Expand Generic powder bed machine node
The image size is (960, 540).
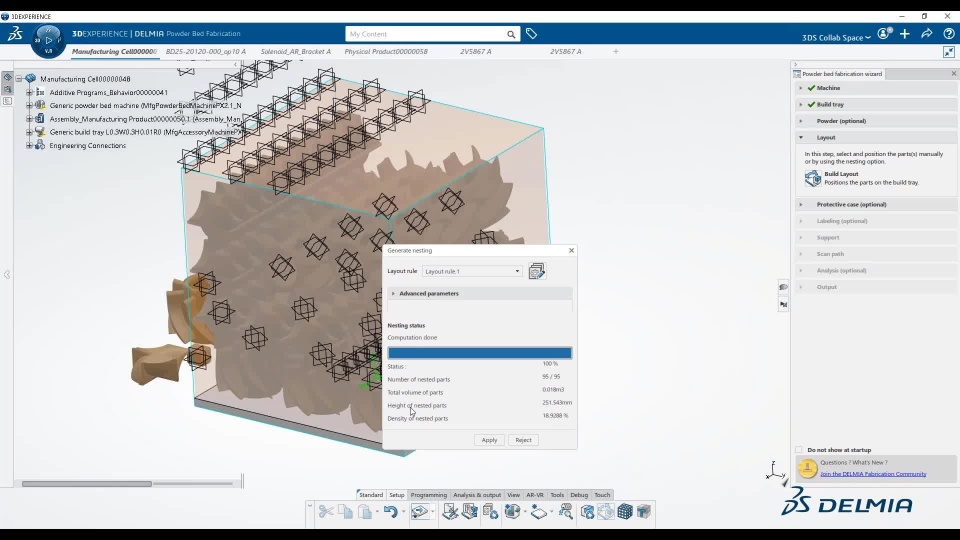click(29, 105)
